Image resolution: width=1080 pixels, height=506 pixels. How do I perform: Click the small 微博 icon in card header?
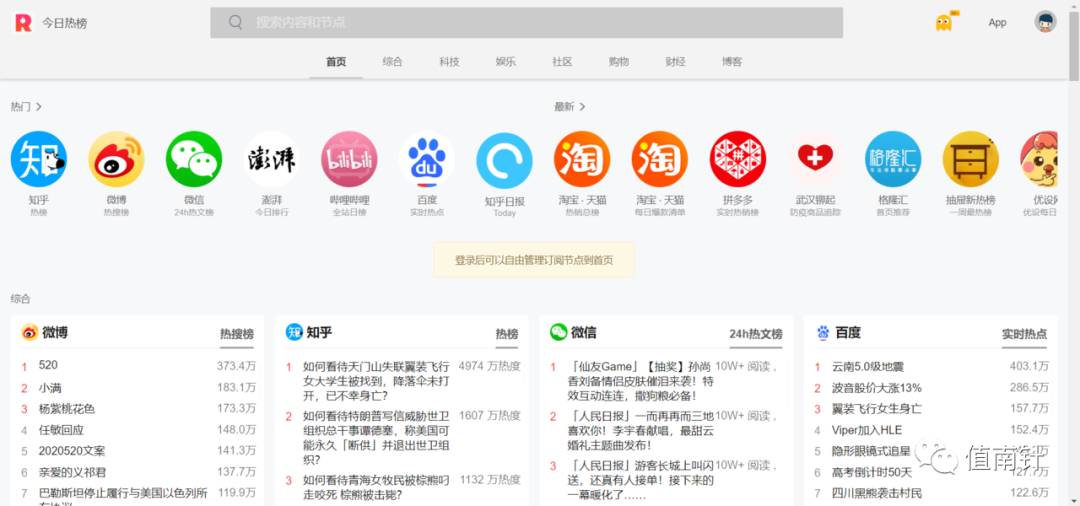[x=30, y=333]
